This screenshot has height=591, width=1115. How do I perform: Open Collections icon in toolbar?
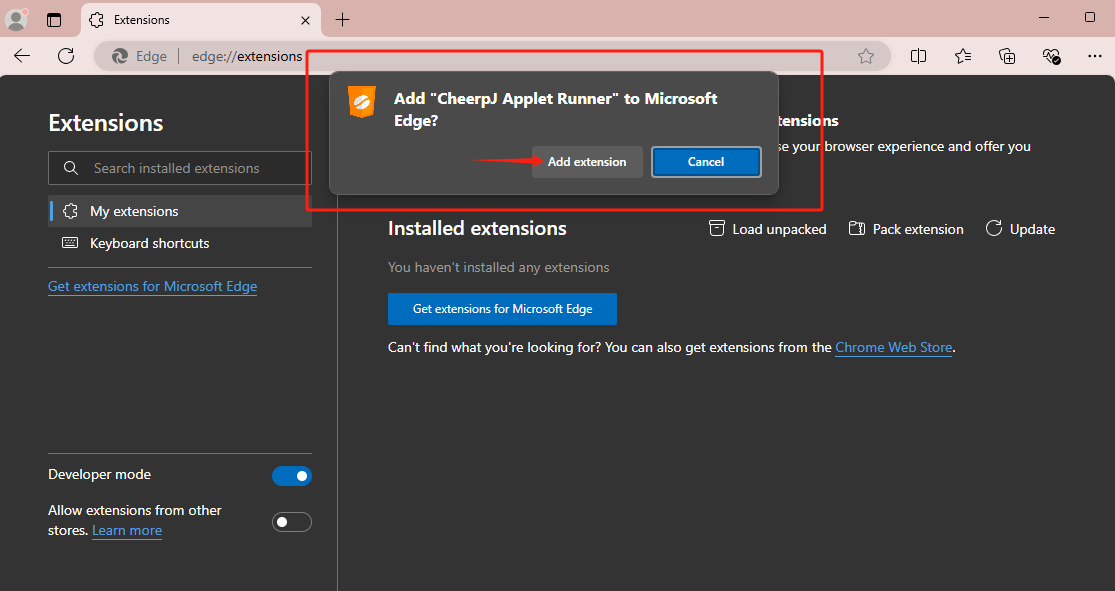click(x=1007, y=56)
